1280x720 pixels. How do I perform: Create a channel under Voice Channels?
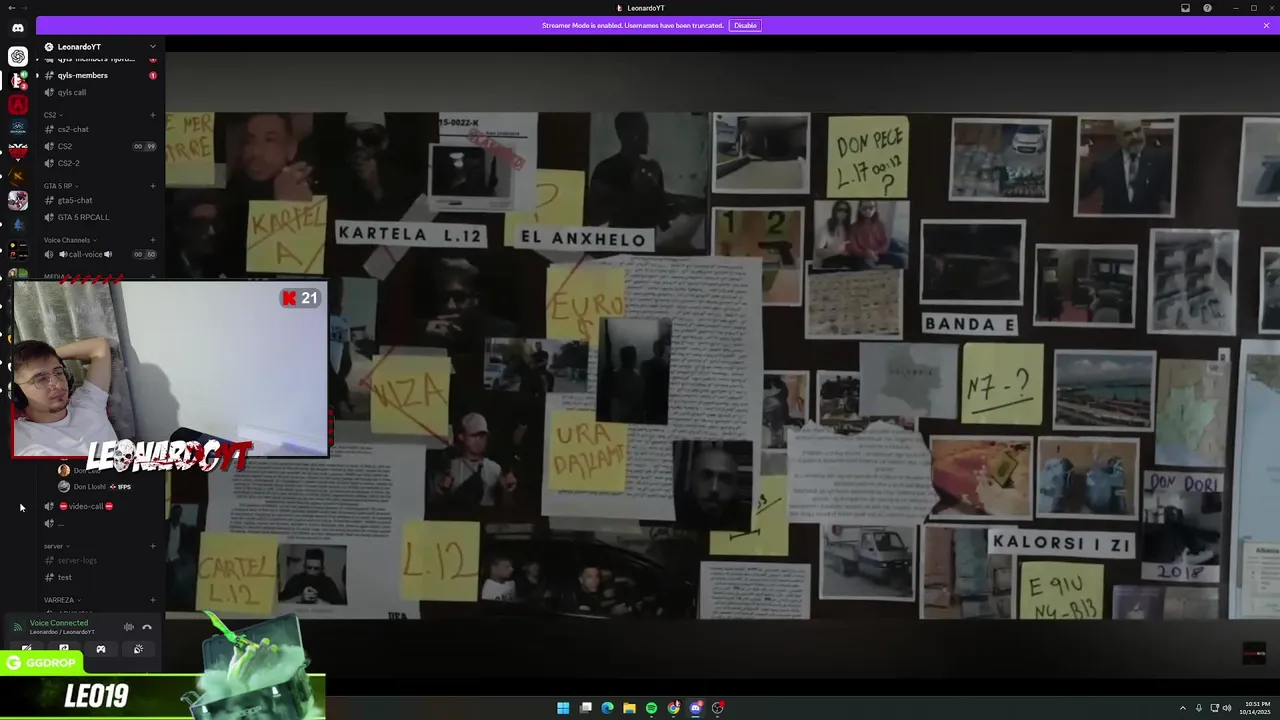pos(153,240)
